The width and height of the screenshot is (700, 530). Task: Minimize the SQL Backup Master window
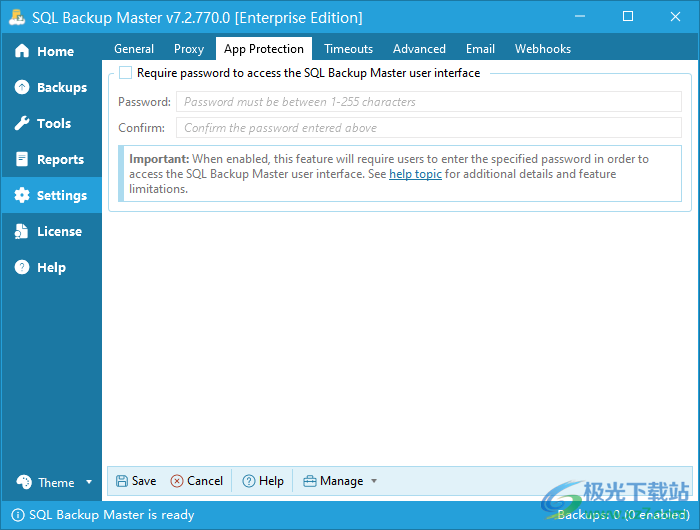(x=580, y=17)
